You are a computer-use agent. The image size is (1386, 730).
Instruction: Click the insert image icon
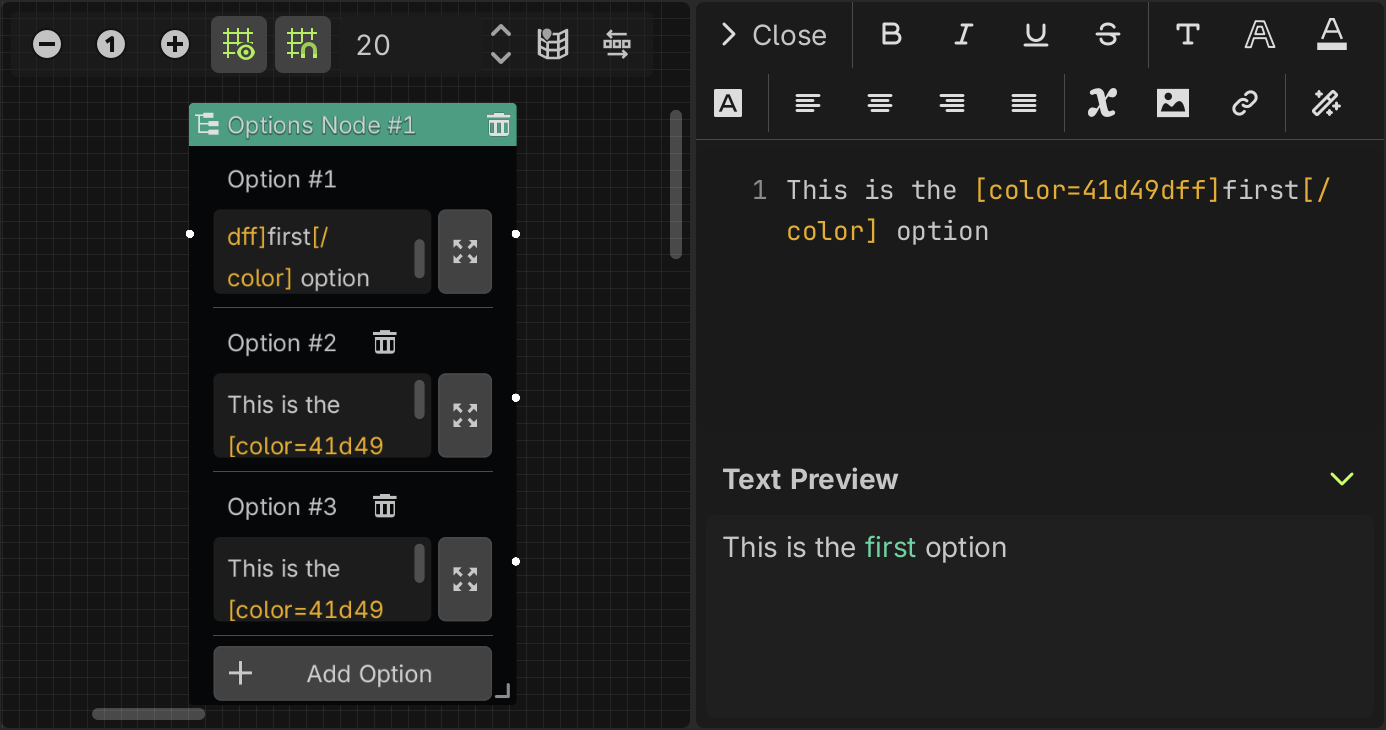1172,103
